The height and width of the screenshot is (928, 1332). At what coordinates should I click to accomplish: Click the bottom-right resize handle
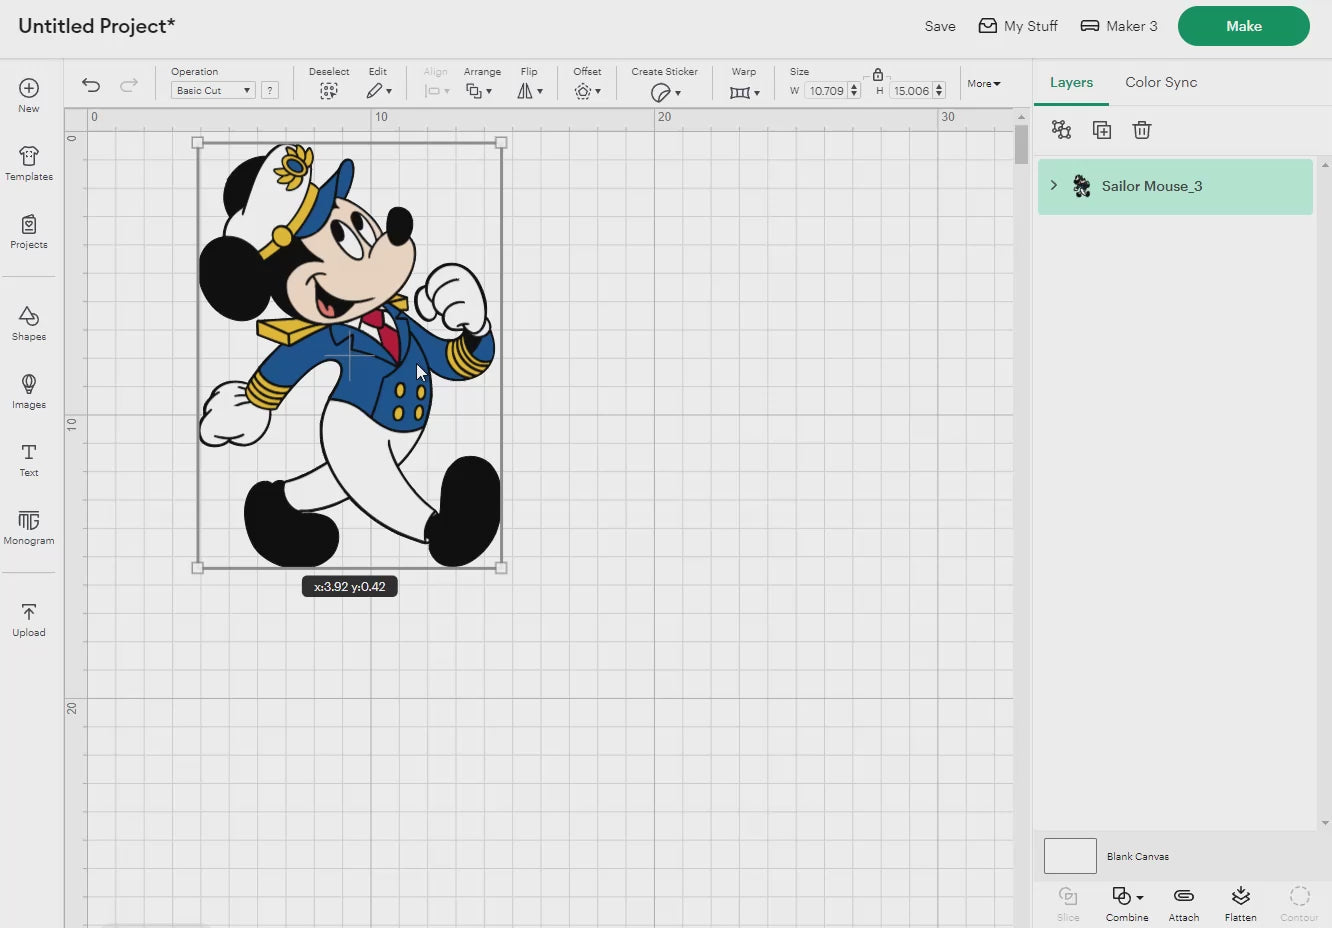click(x=501, y=568)
